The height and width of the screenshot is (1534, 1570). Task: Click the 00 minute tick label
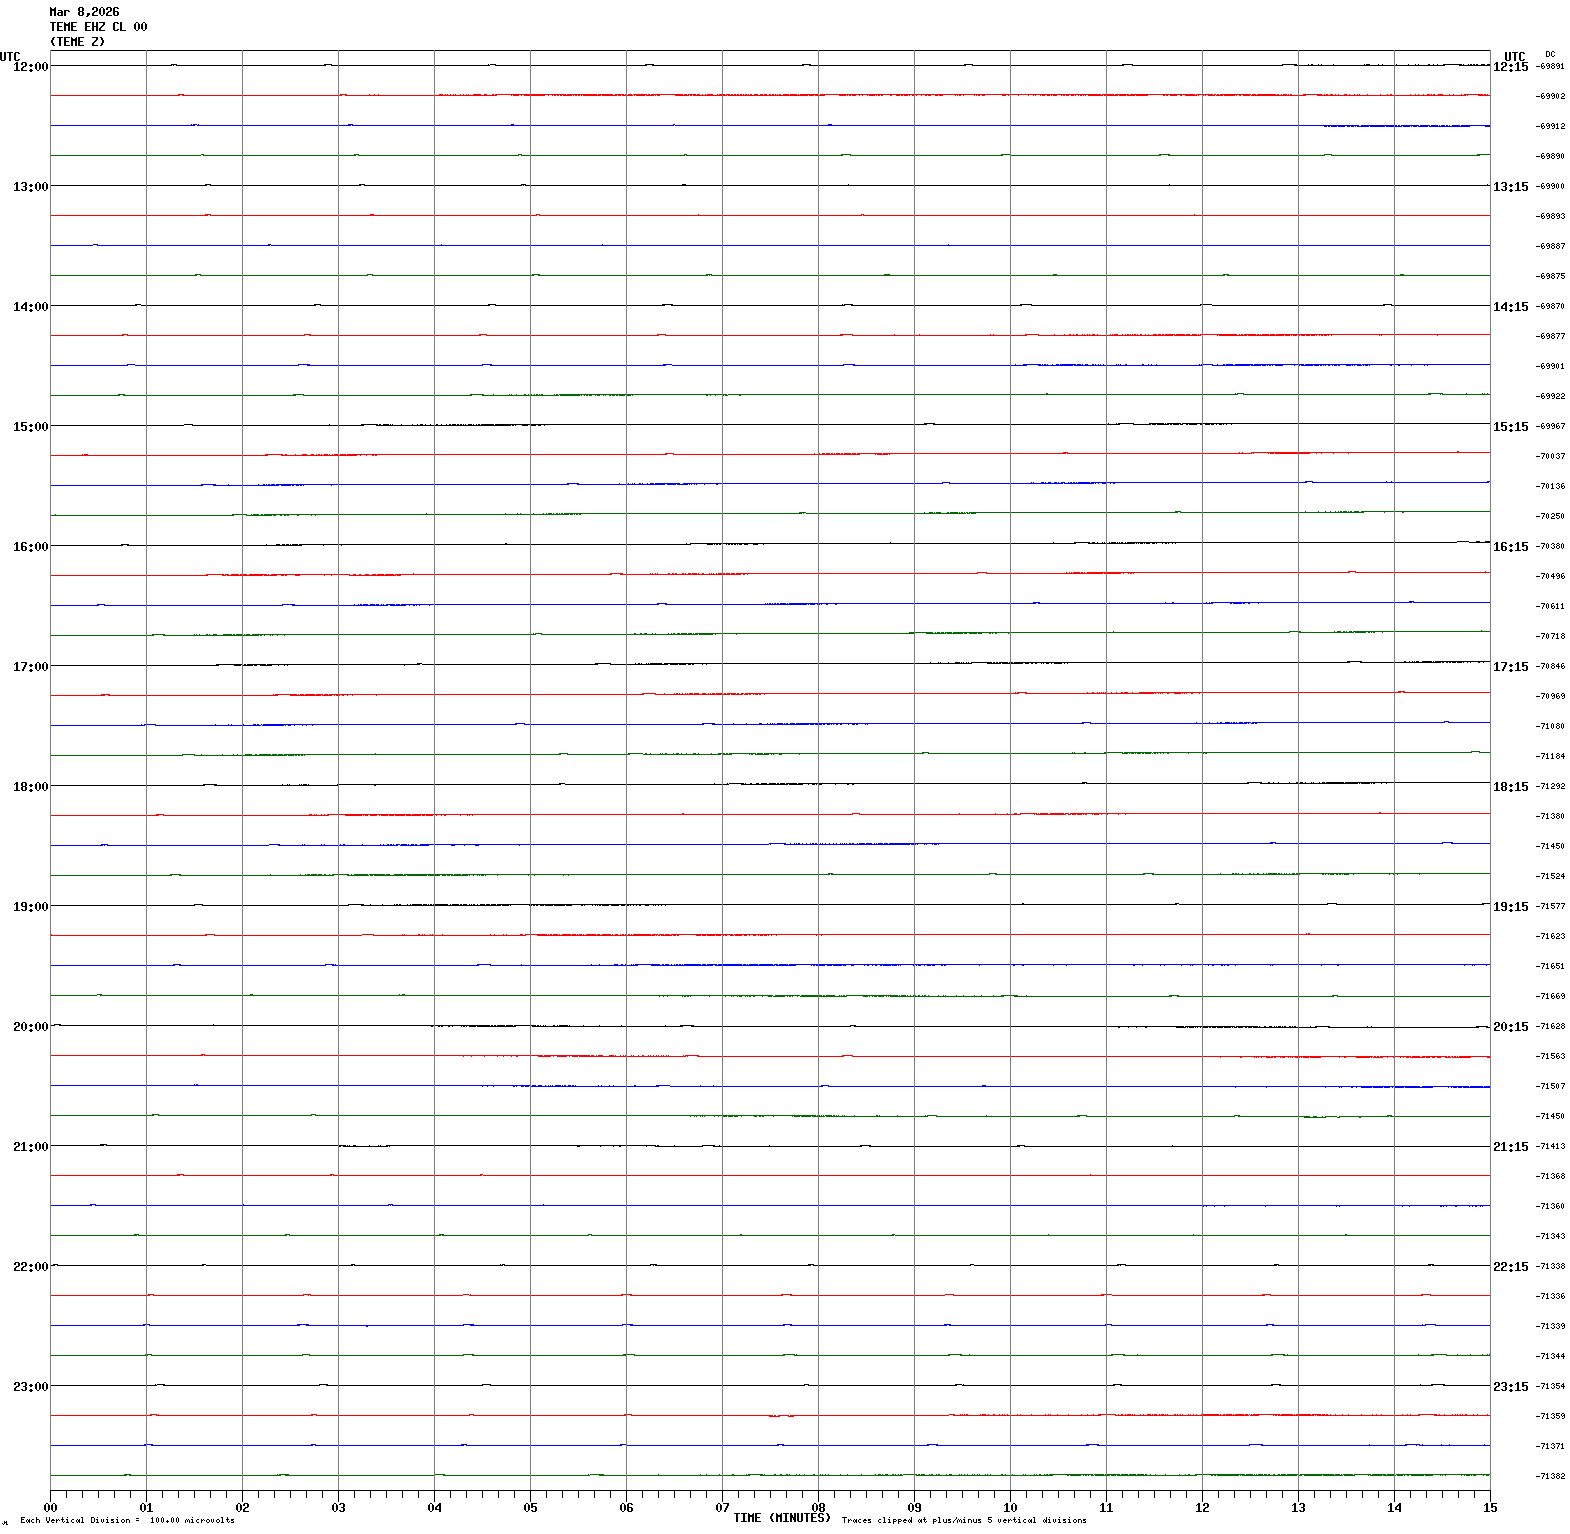click(50, 1508)
